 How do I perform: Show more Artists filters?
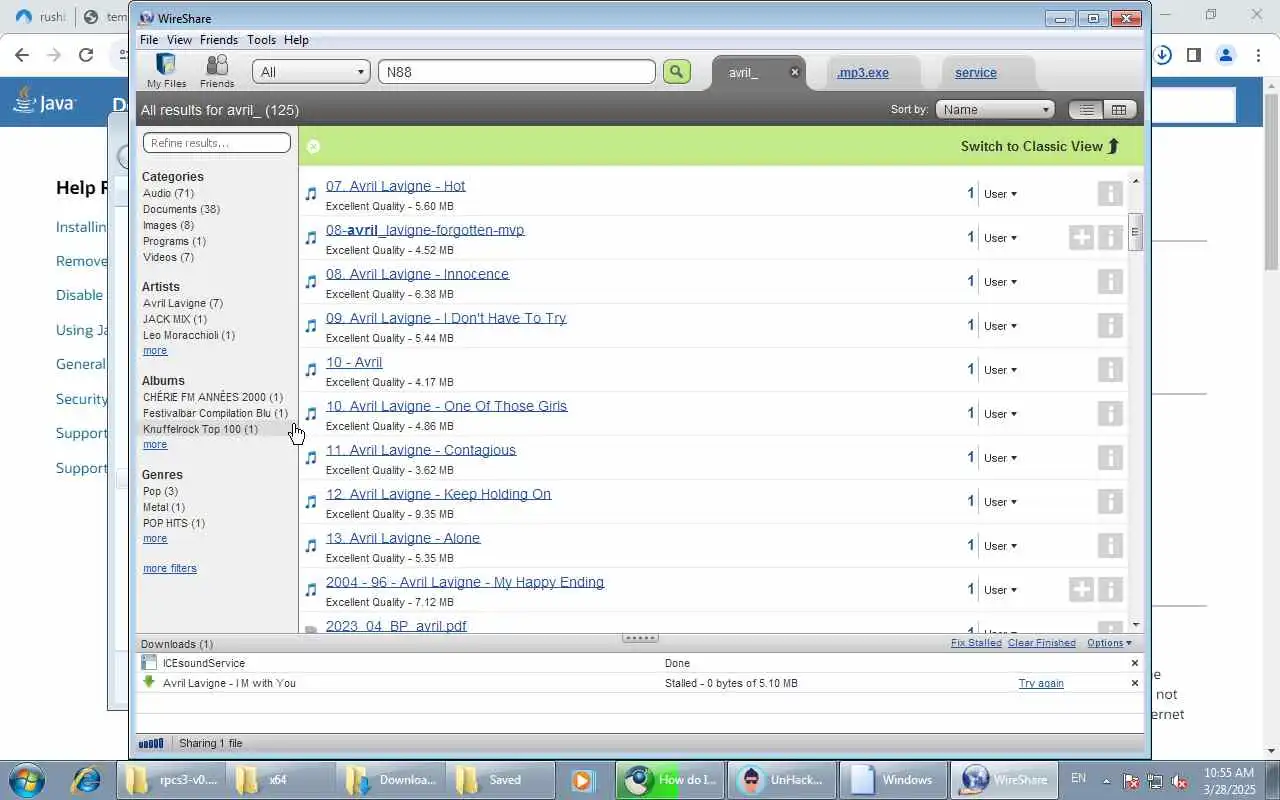point(155,351)
